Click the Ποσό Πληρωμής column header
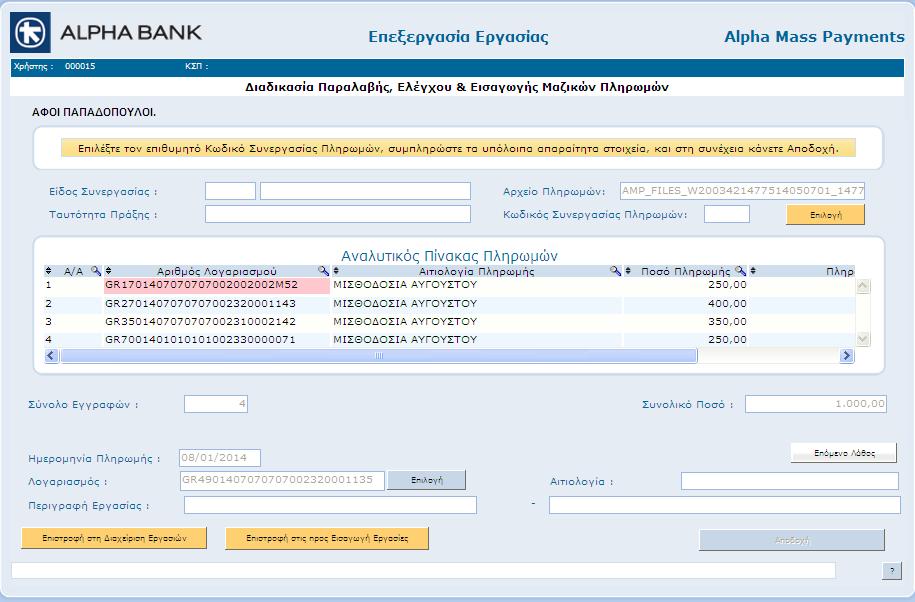Viewport: 915px width, 602px height. (x=685, y=271)
